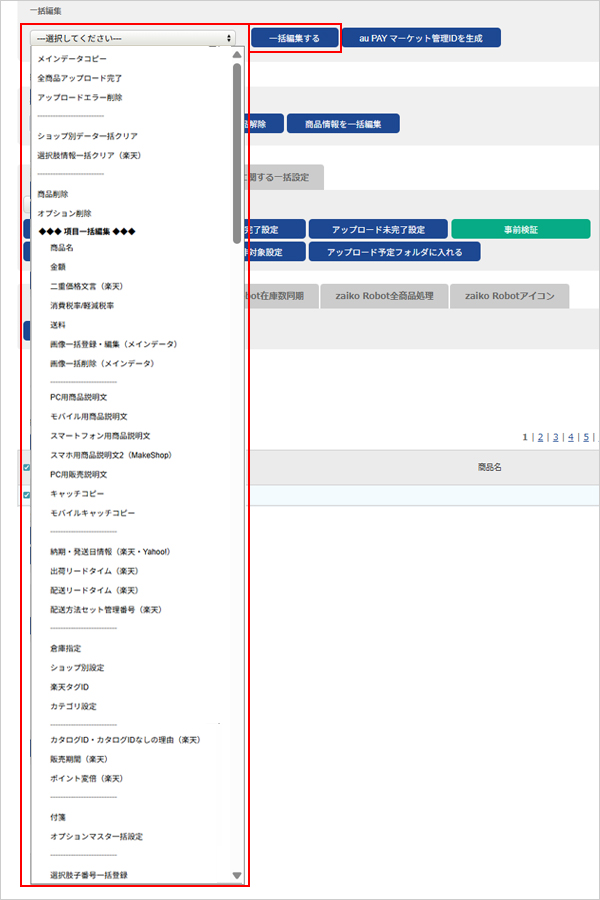Select 倉庫指定 option
The image size is (600, 900).
click(65, 649)
